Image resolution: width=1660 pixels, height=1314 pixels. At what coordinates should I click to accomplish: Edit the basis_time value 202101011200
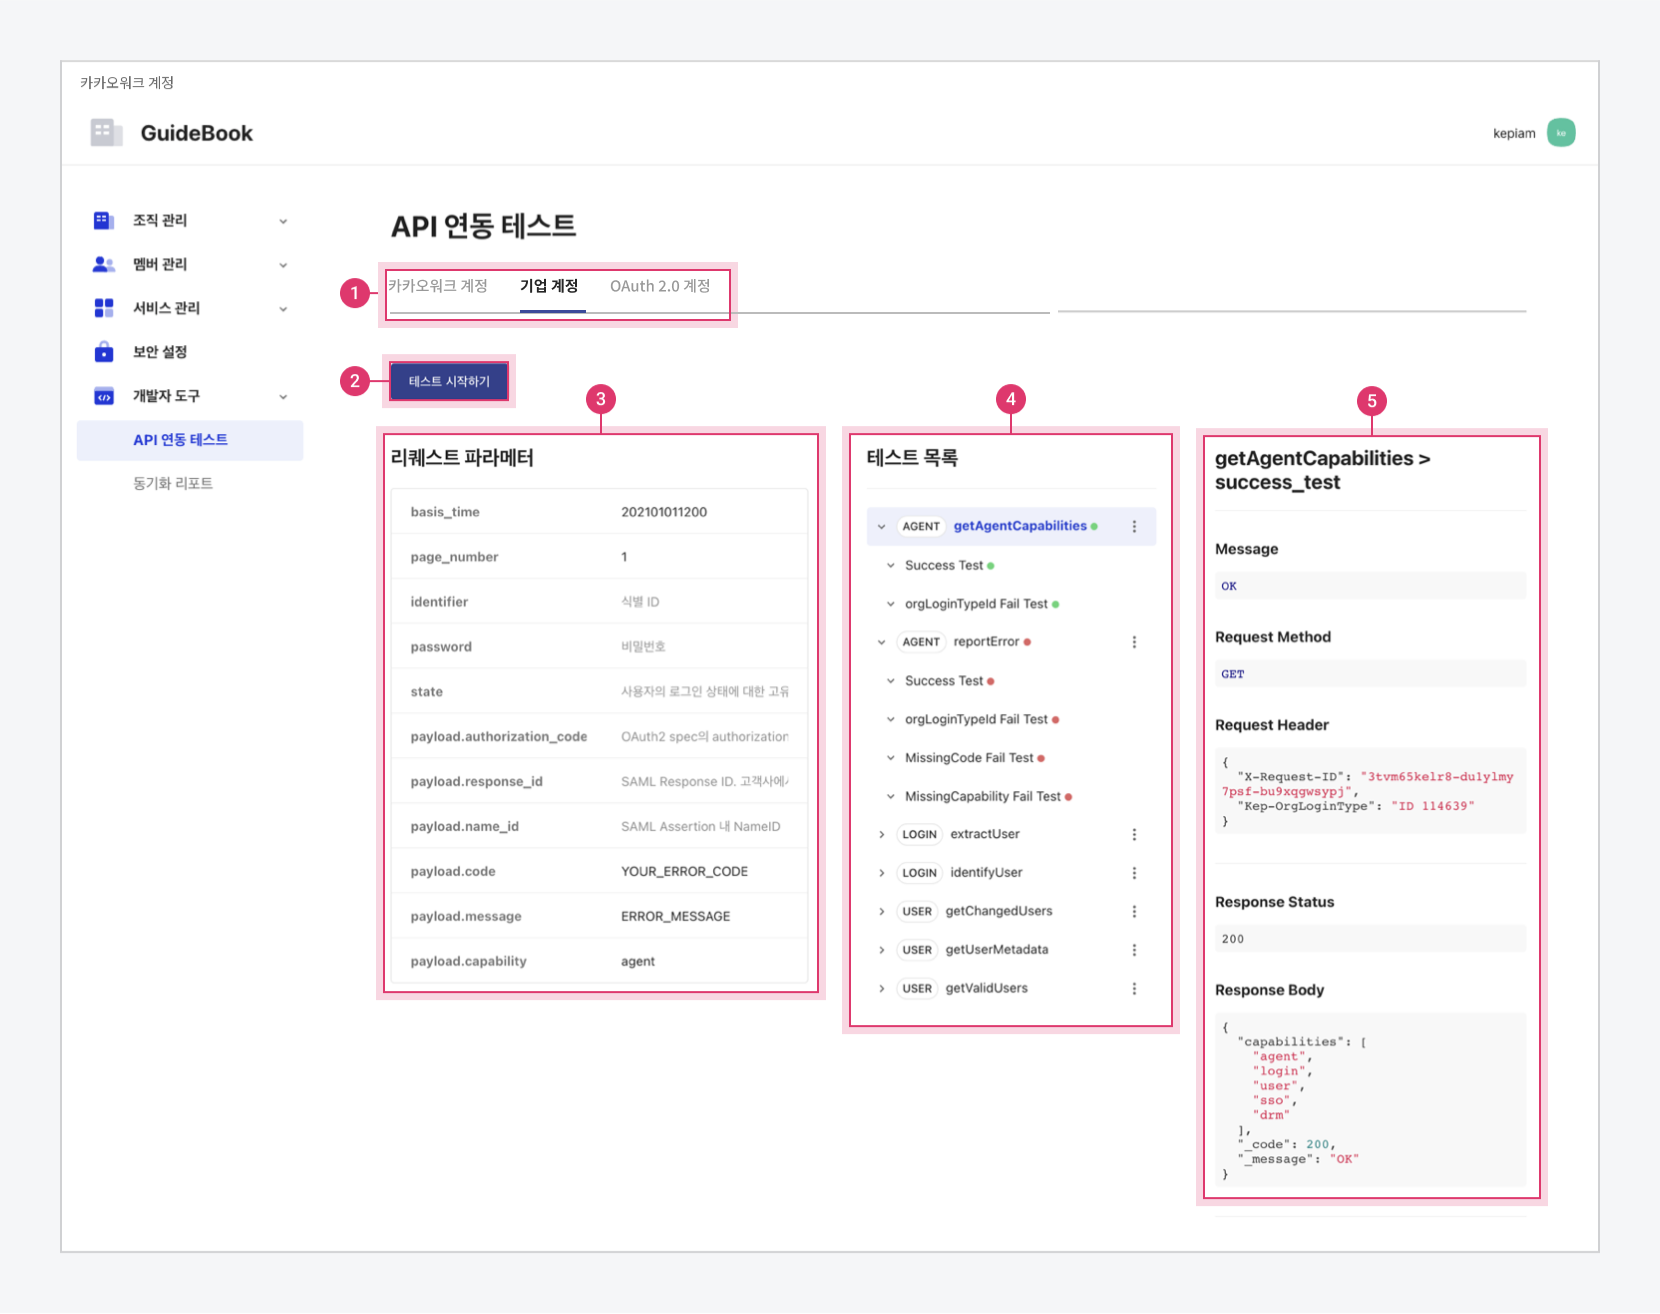tap(664, 512)
